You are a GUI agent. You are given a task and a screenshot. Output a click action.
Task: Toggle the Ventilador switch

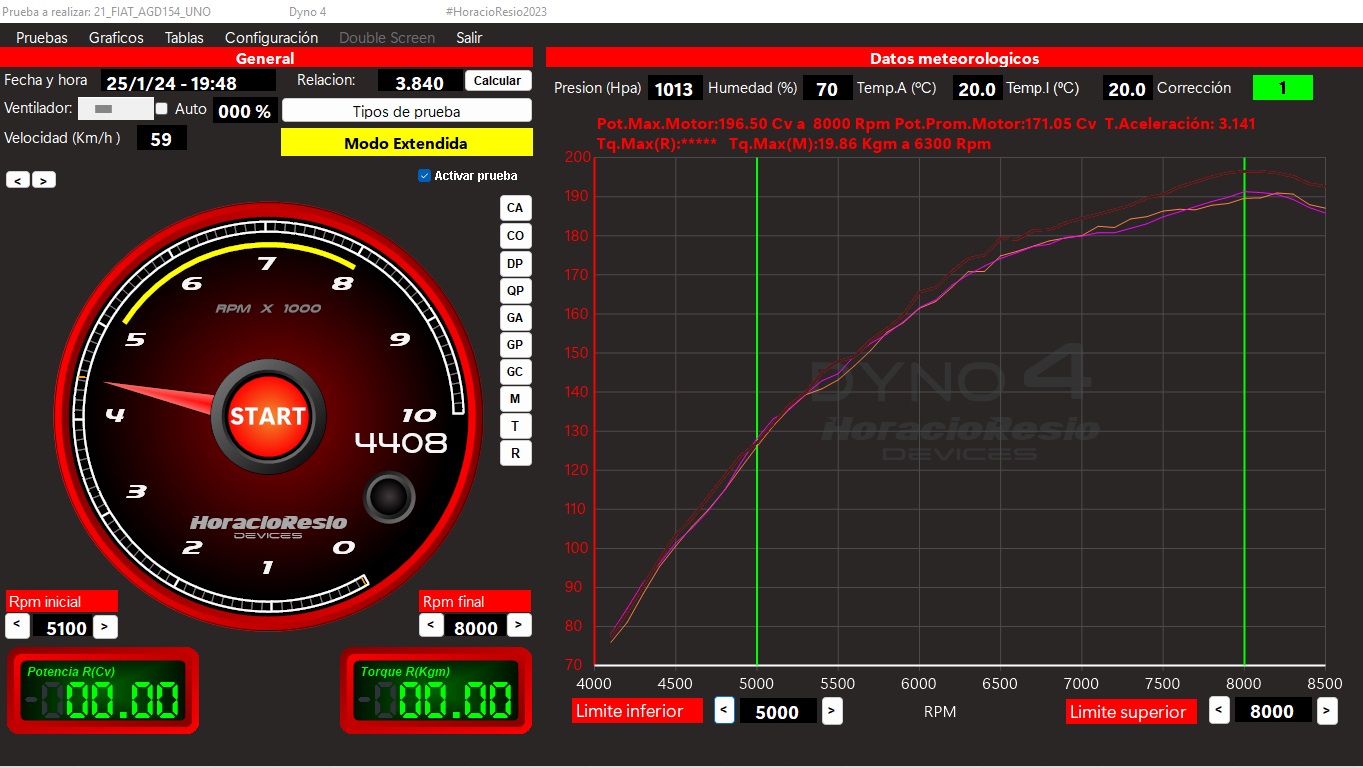[x=103, y=108]
